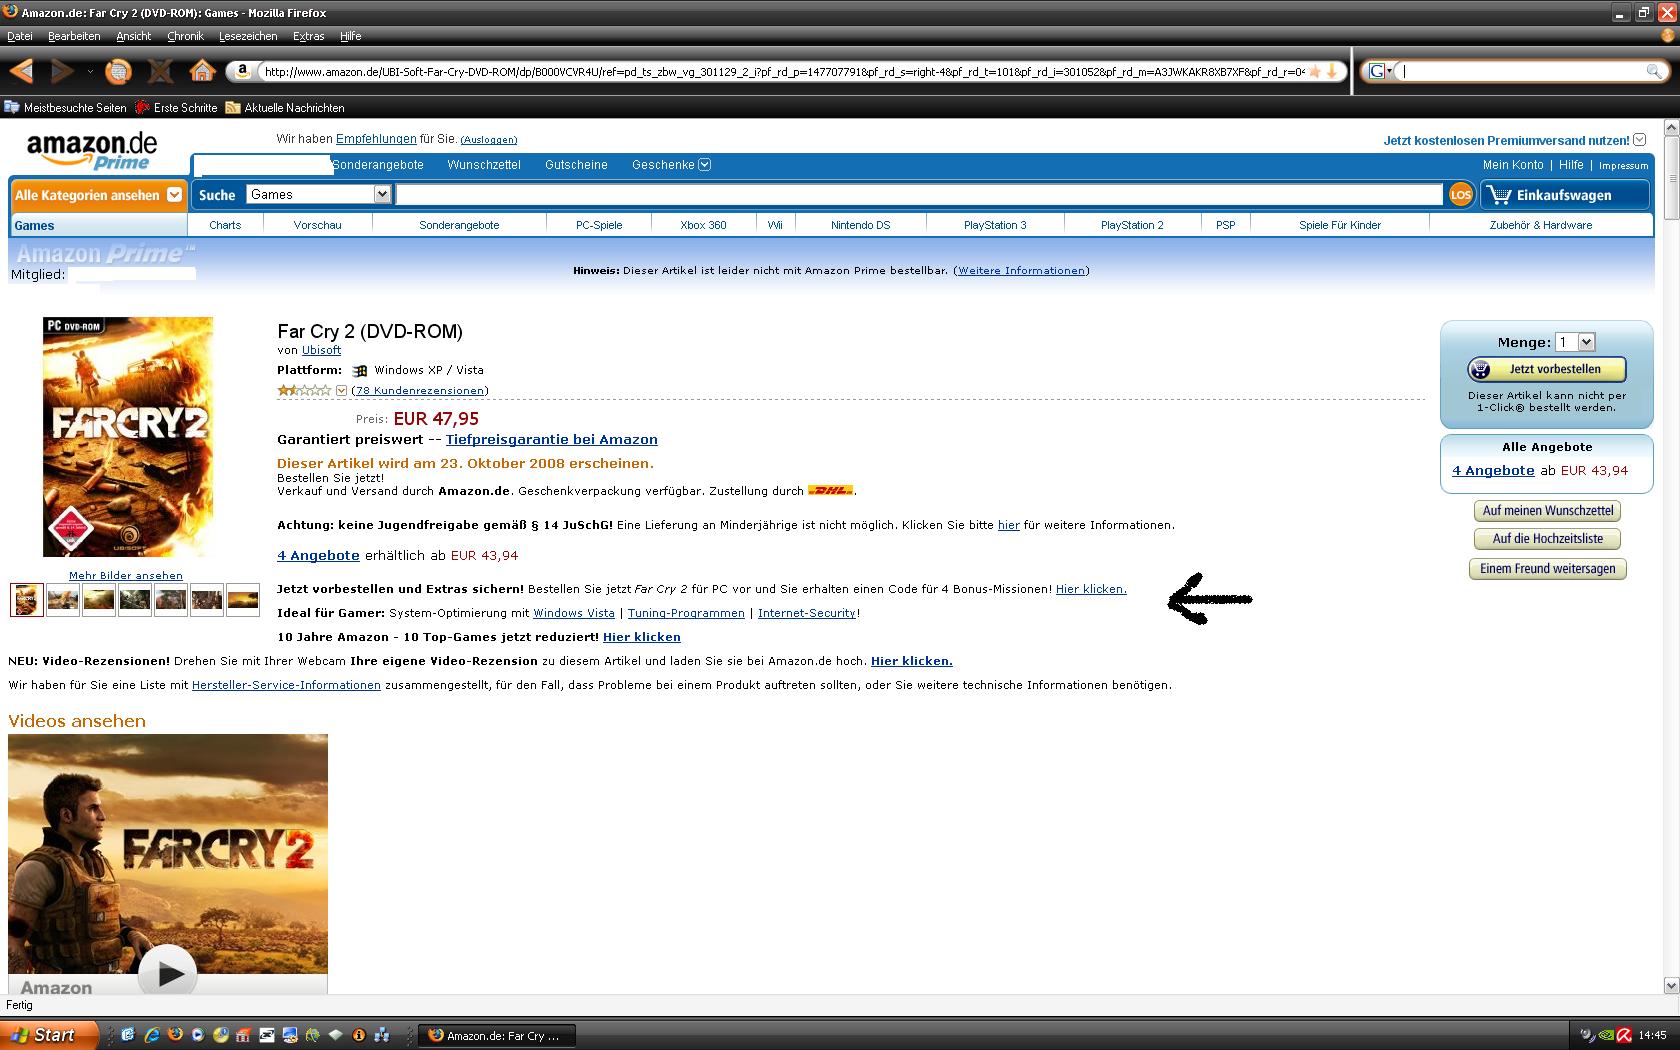Select the Nintendo DS tab

(860, 225)
